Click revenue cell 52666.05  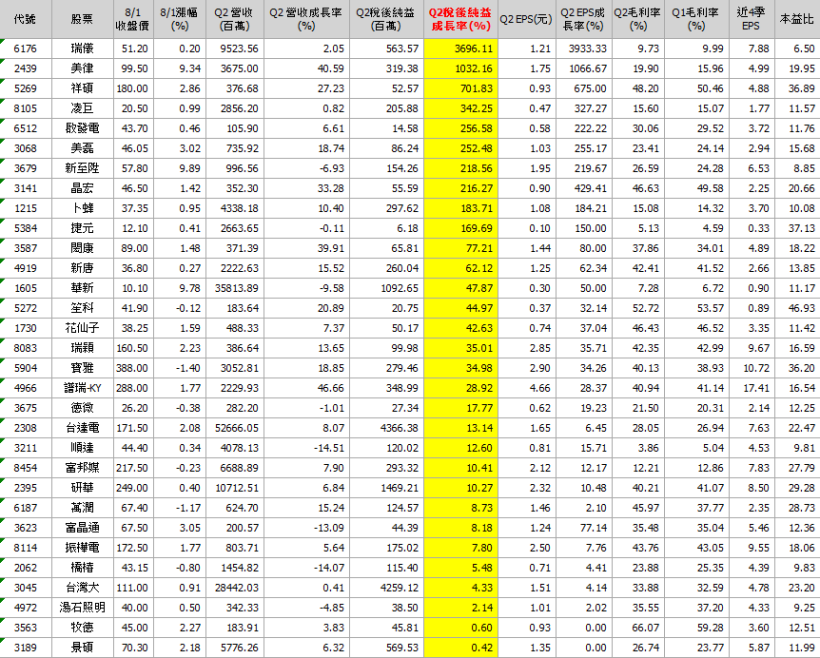(x=234, y=428)
